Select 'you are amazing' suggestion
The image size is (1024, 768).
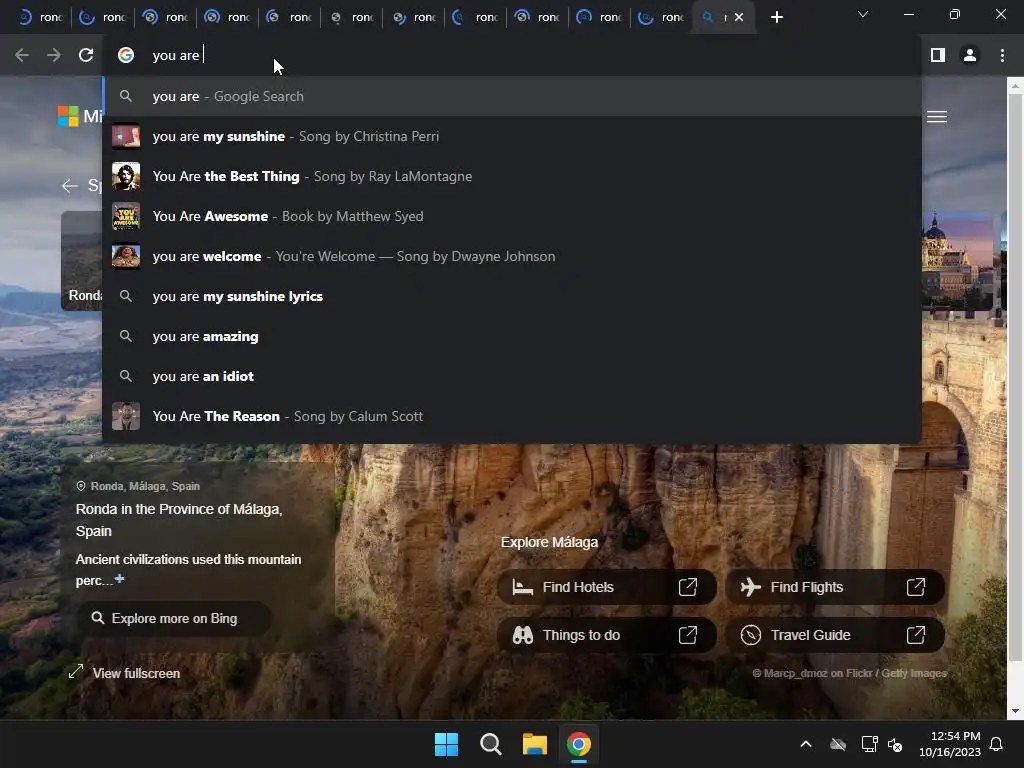click(512, 336)
